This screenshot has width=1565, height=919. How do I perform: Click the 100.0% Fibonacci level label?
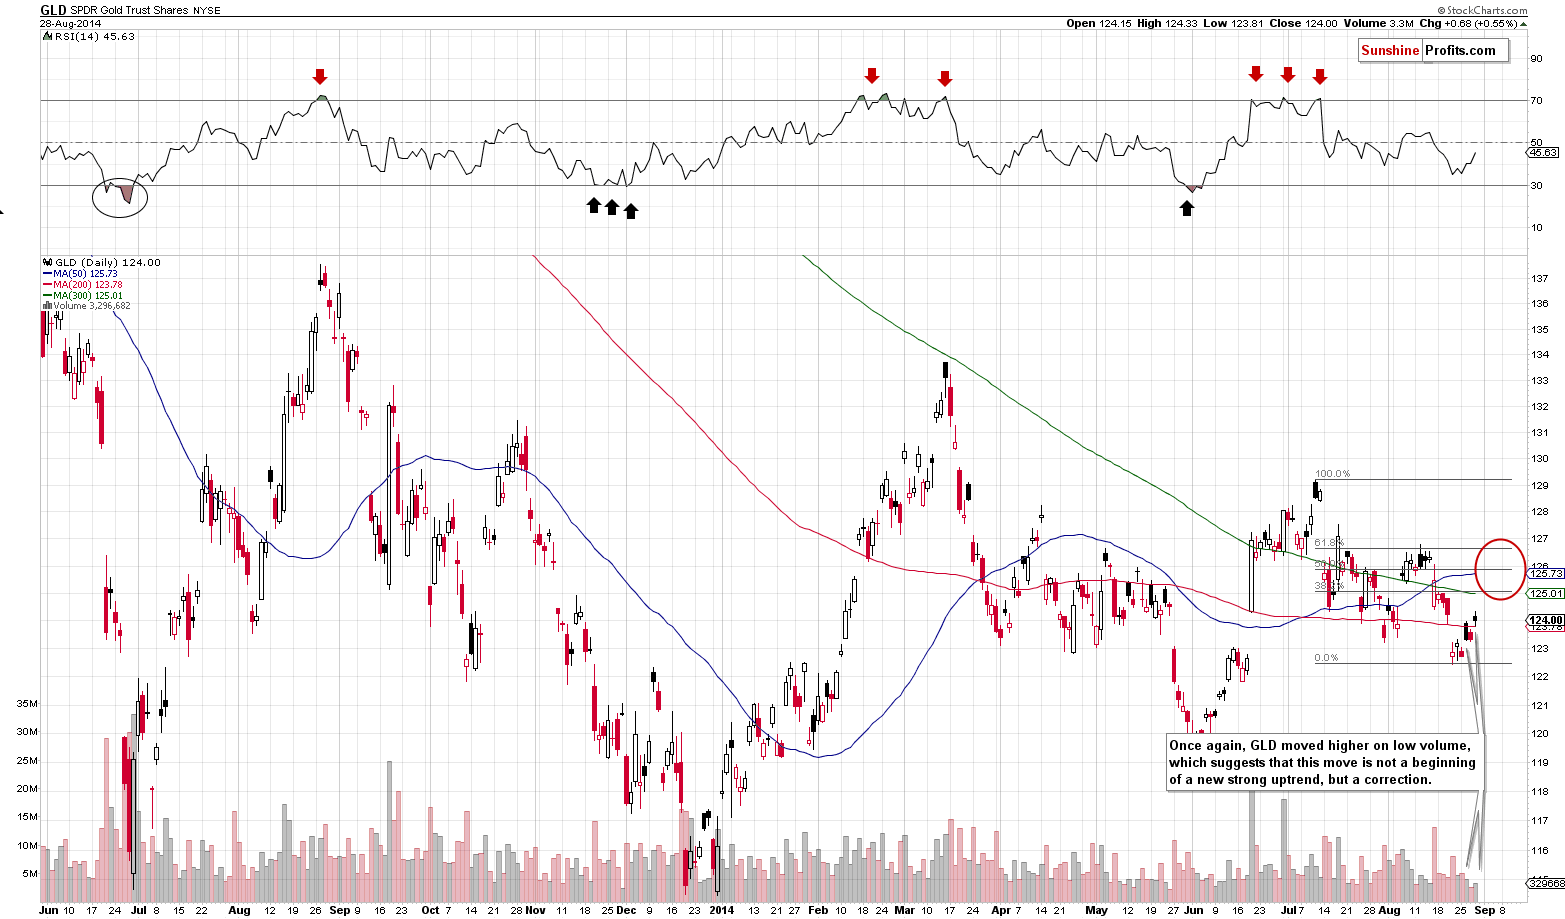tap(1332, 474)
